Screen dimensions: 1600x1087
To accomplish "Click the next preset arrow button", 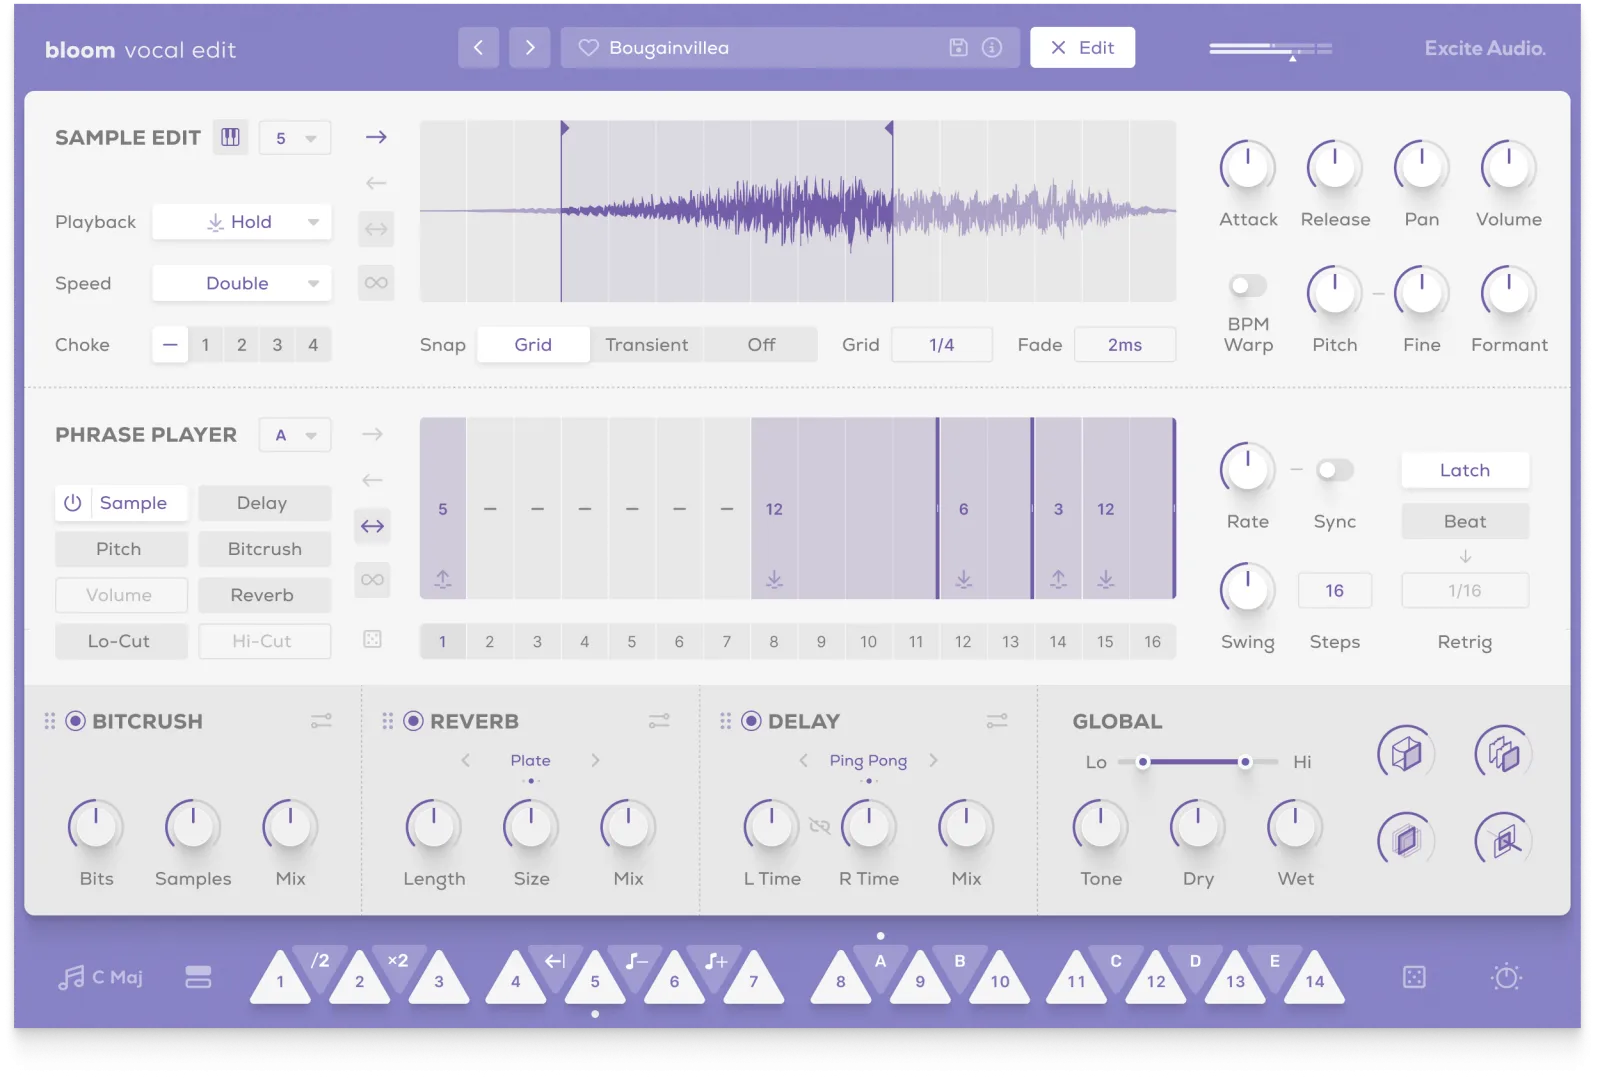I will click(530, 47).
